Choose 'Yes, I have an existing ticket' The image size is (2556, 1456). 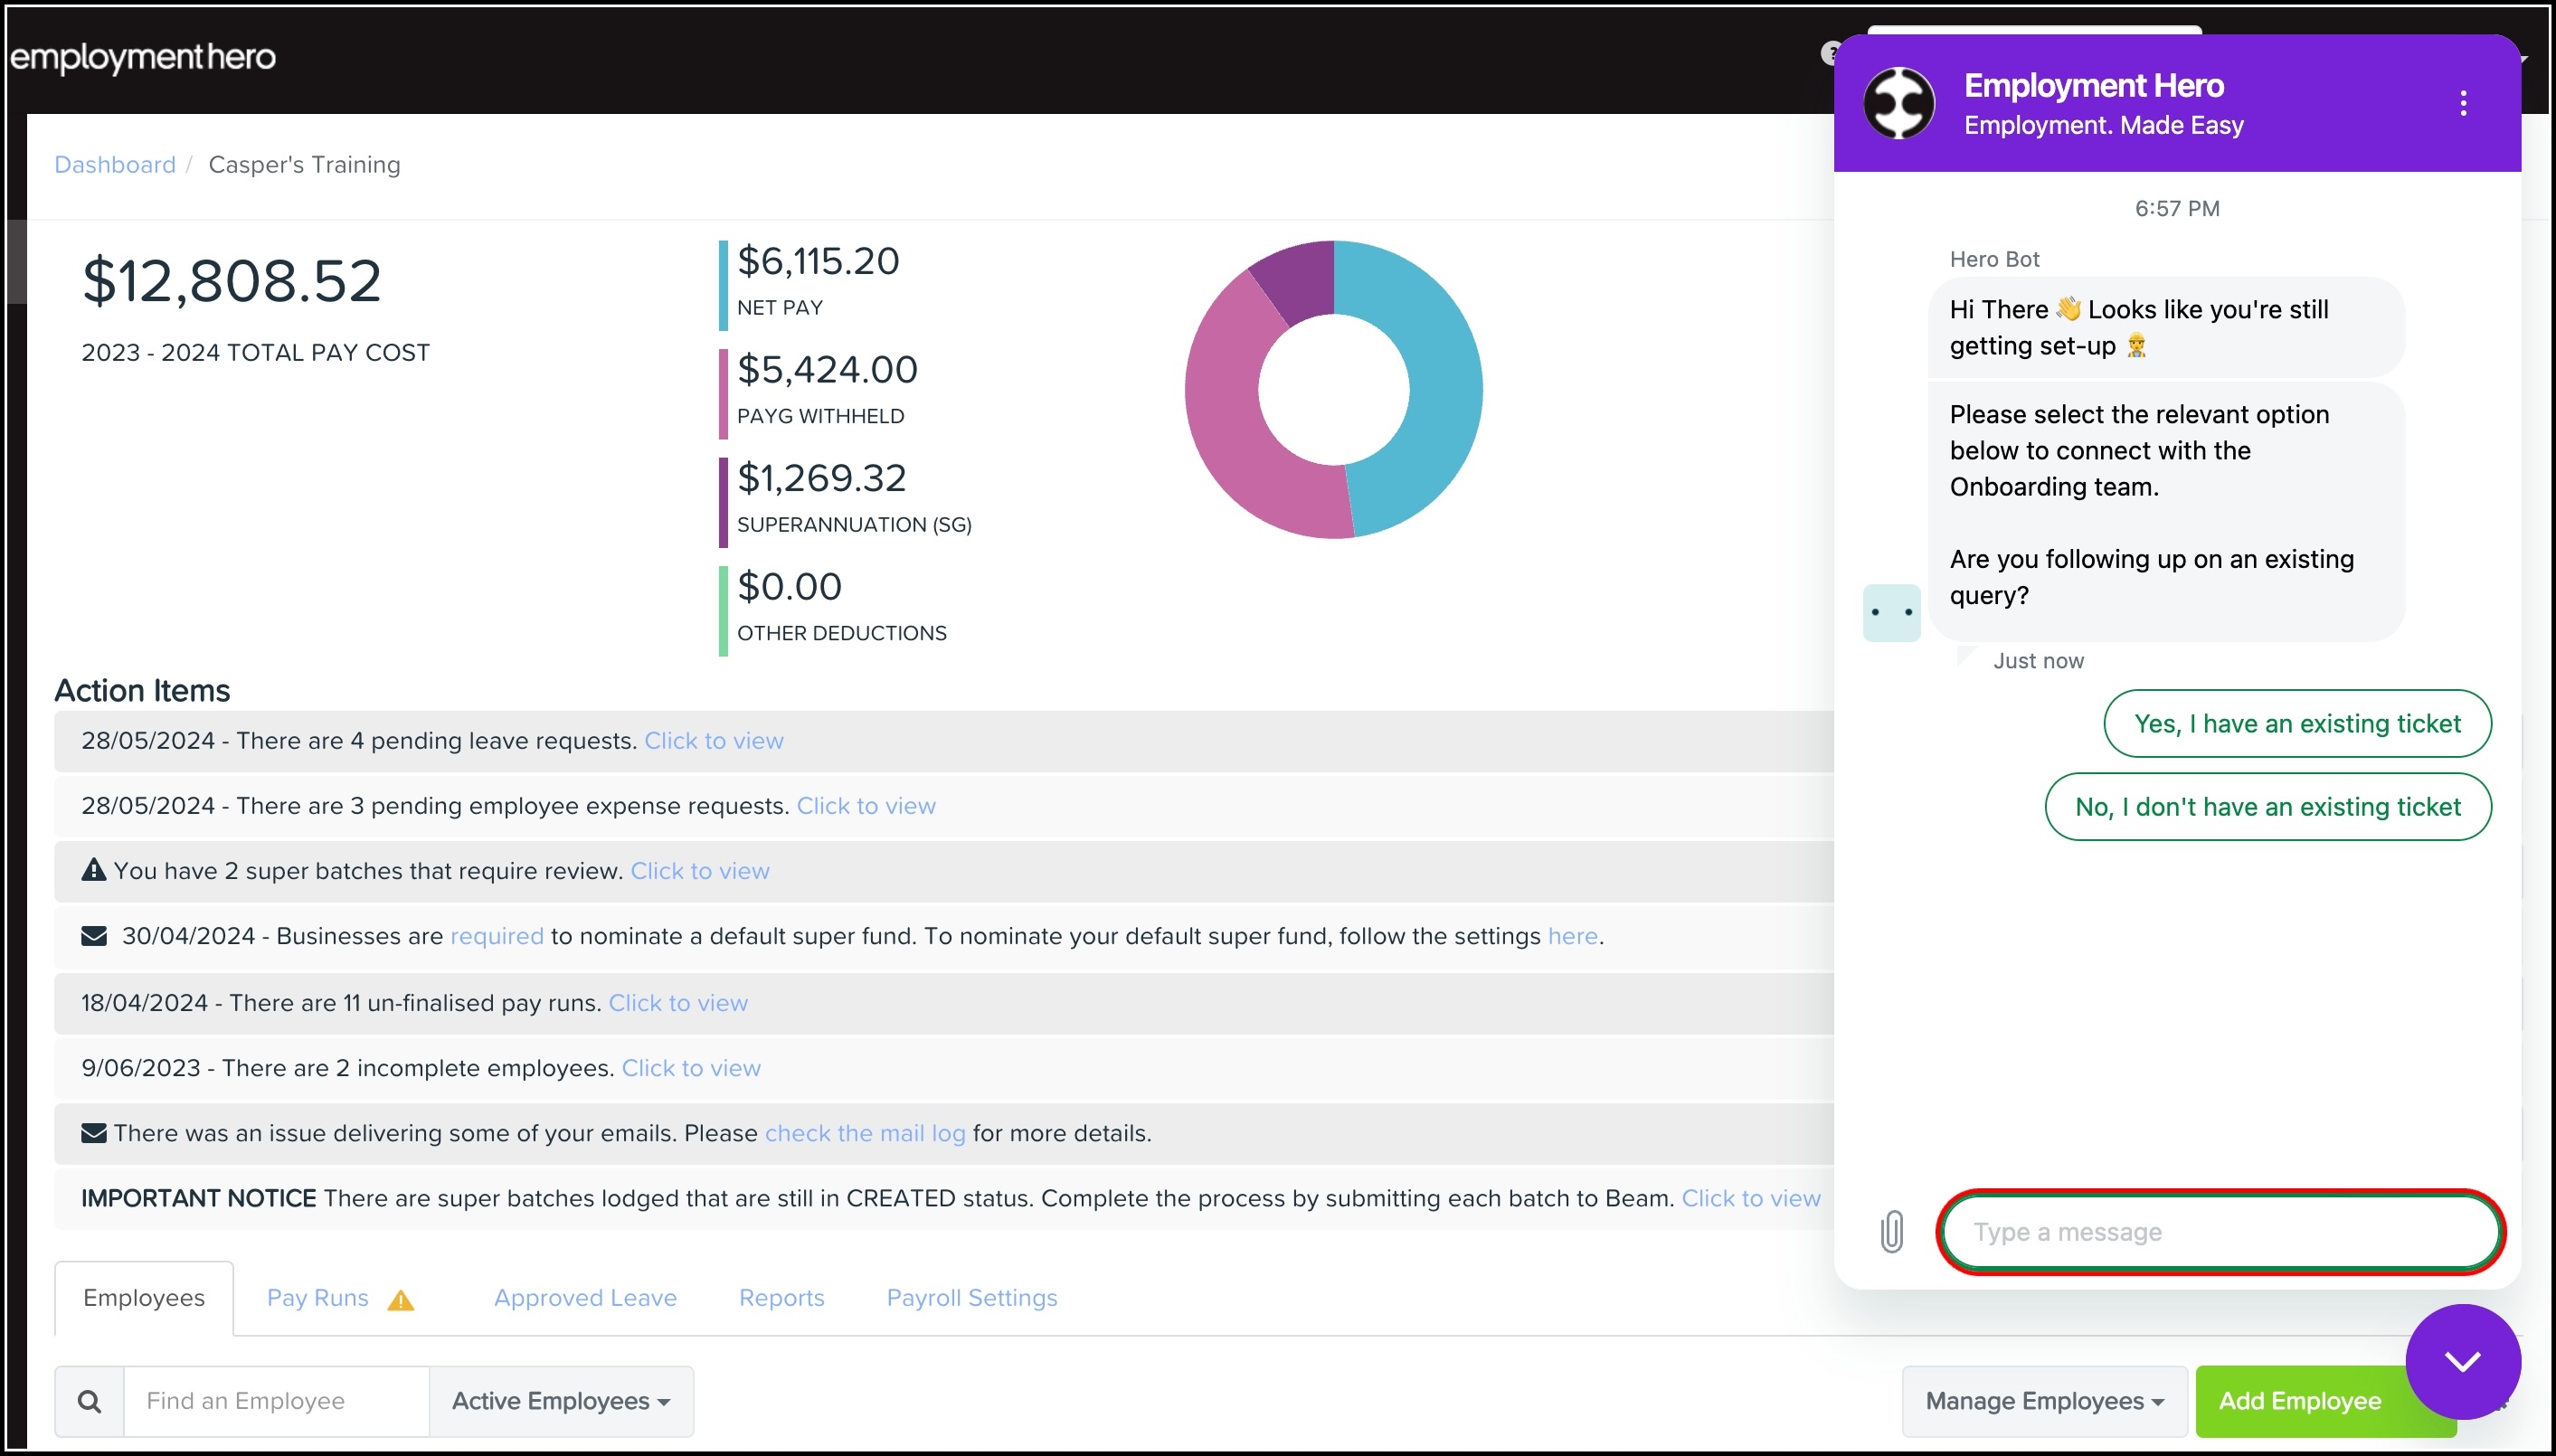pos(2297,723)
